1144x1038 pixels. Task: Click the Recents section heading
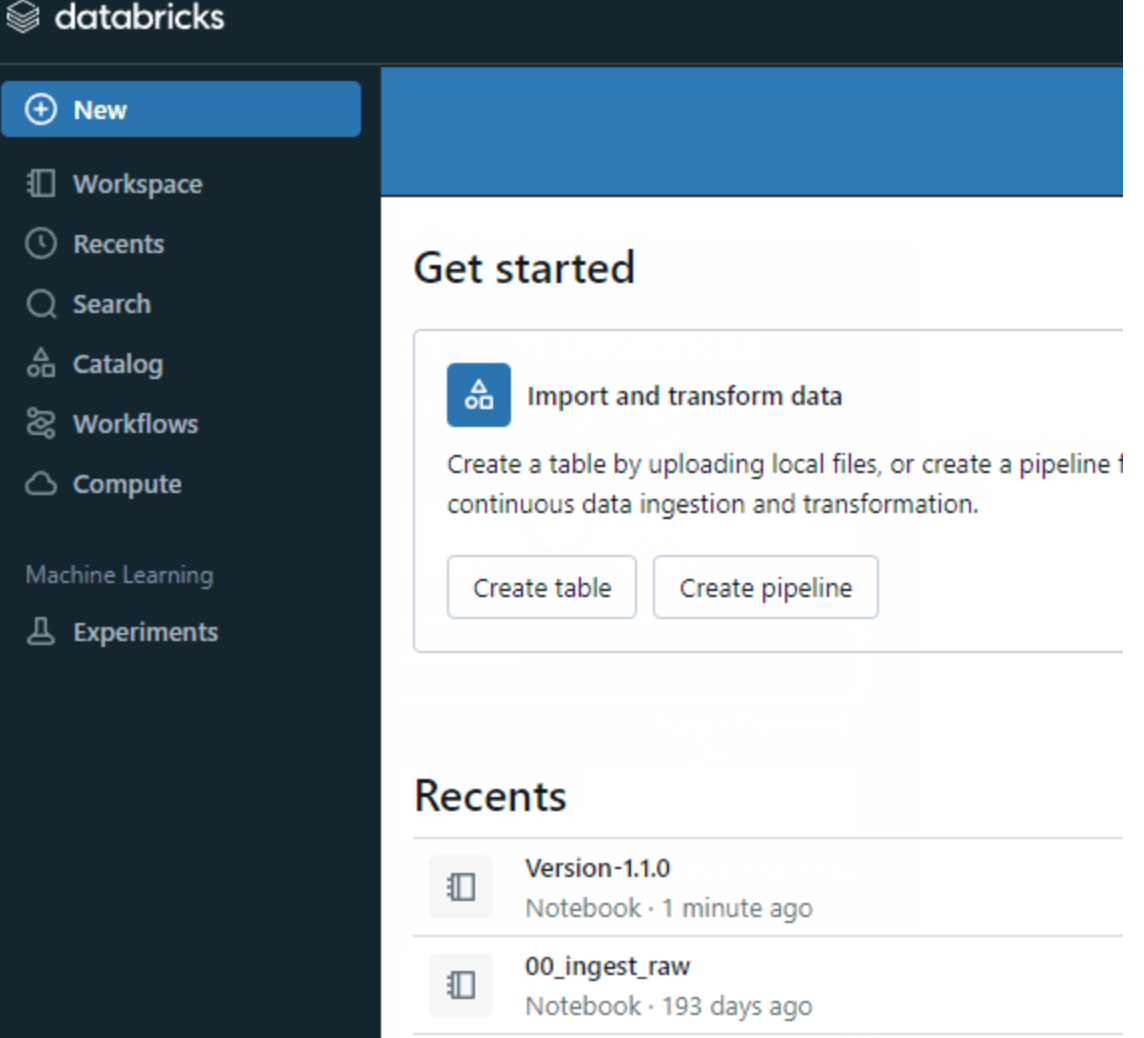(490, 795)
